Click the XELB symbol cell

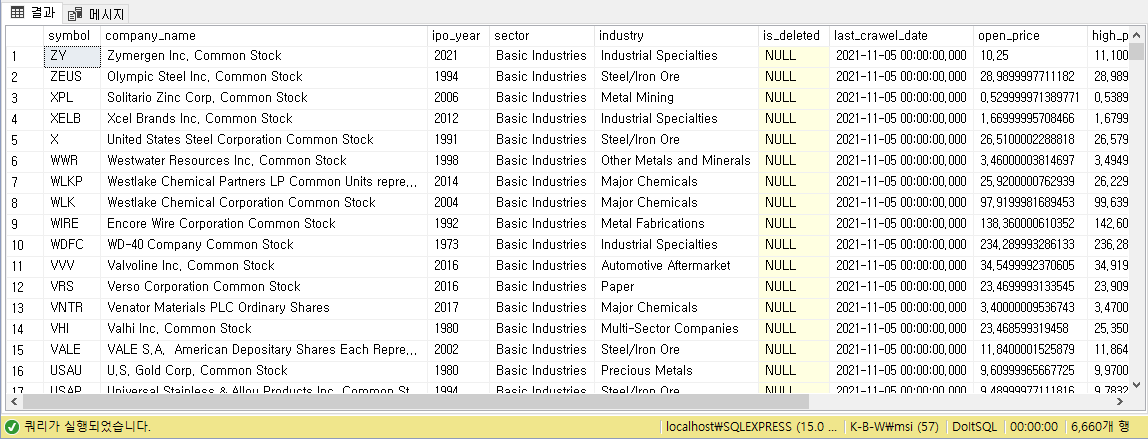[72, 119]
